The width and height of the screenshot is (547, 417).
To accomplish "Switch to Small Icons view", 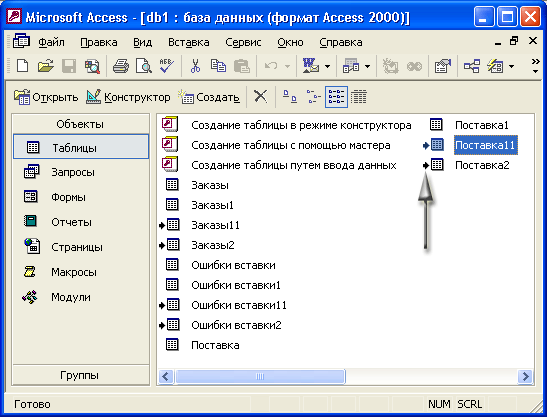I will tap(313, 96).
